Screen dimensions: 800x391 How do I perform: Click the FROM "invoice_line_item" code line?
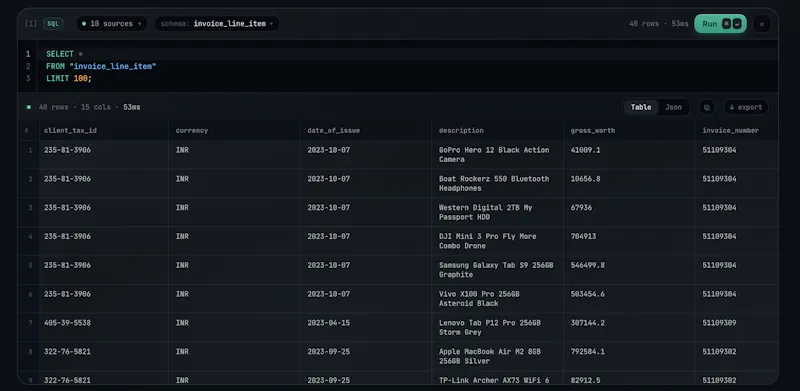coord(101,66)
